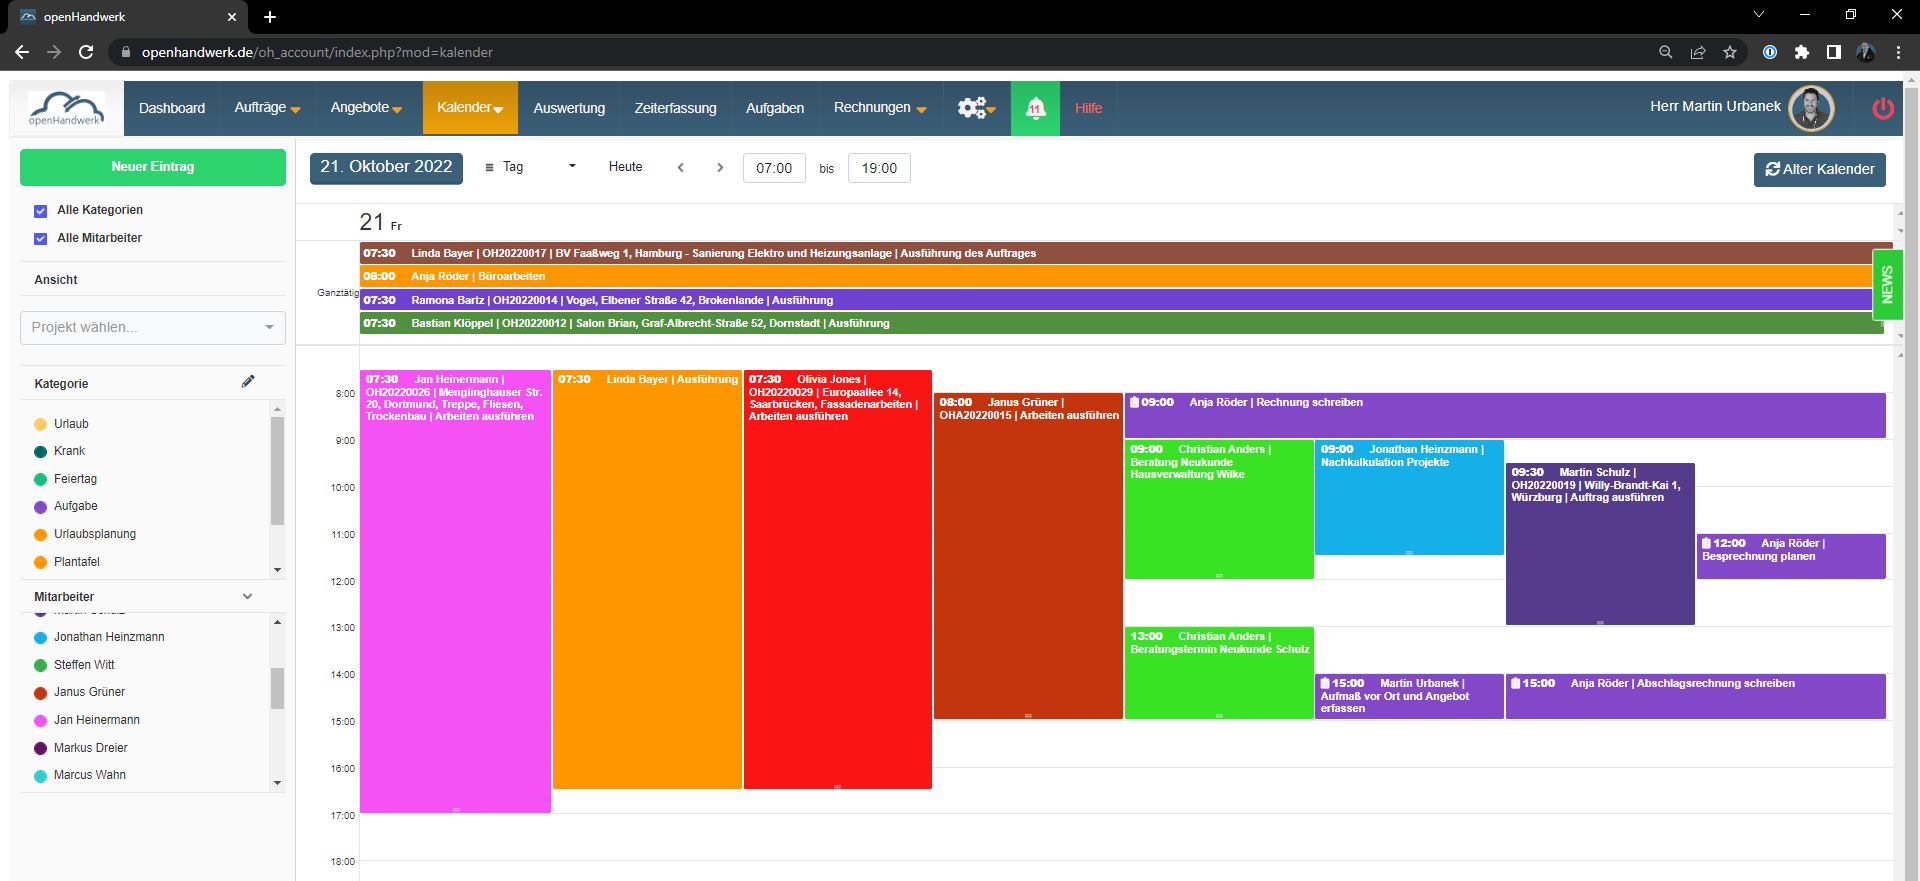
Task: Go to previous day arrow
Action: (x=681, y=168)
